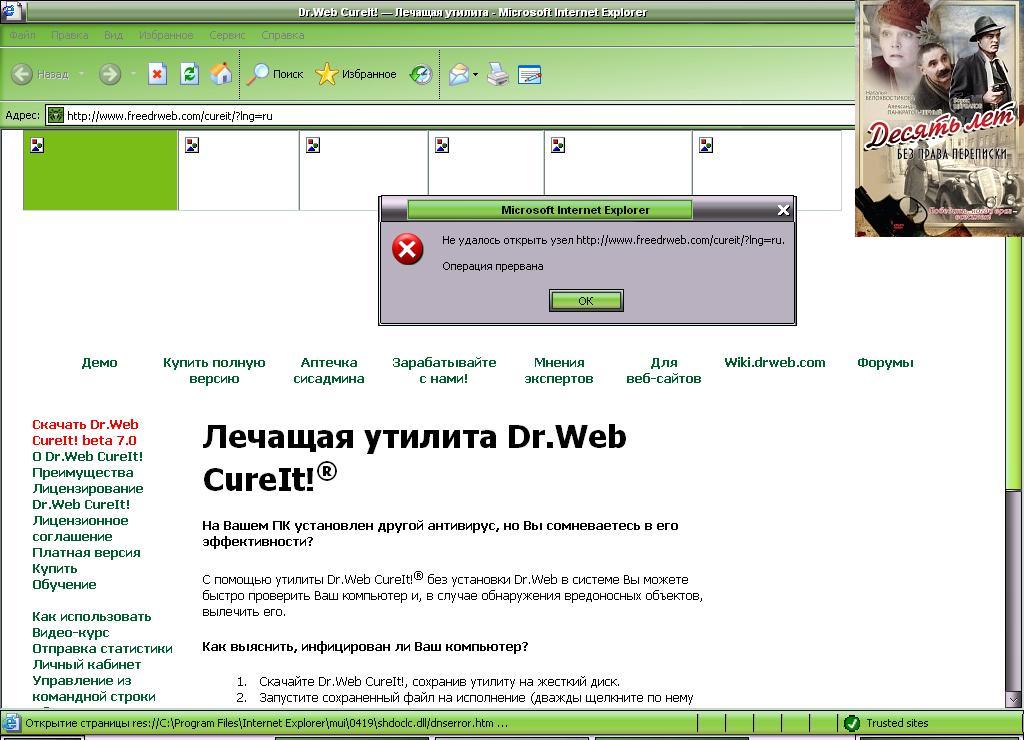1024x740 pixels.
Task: Expand the Mail button dropdown arrow
Action: (x=475, y=74)
